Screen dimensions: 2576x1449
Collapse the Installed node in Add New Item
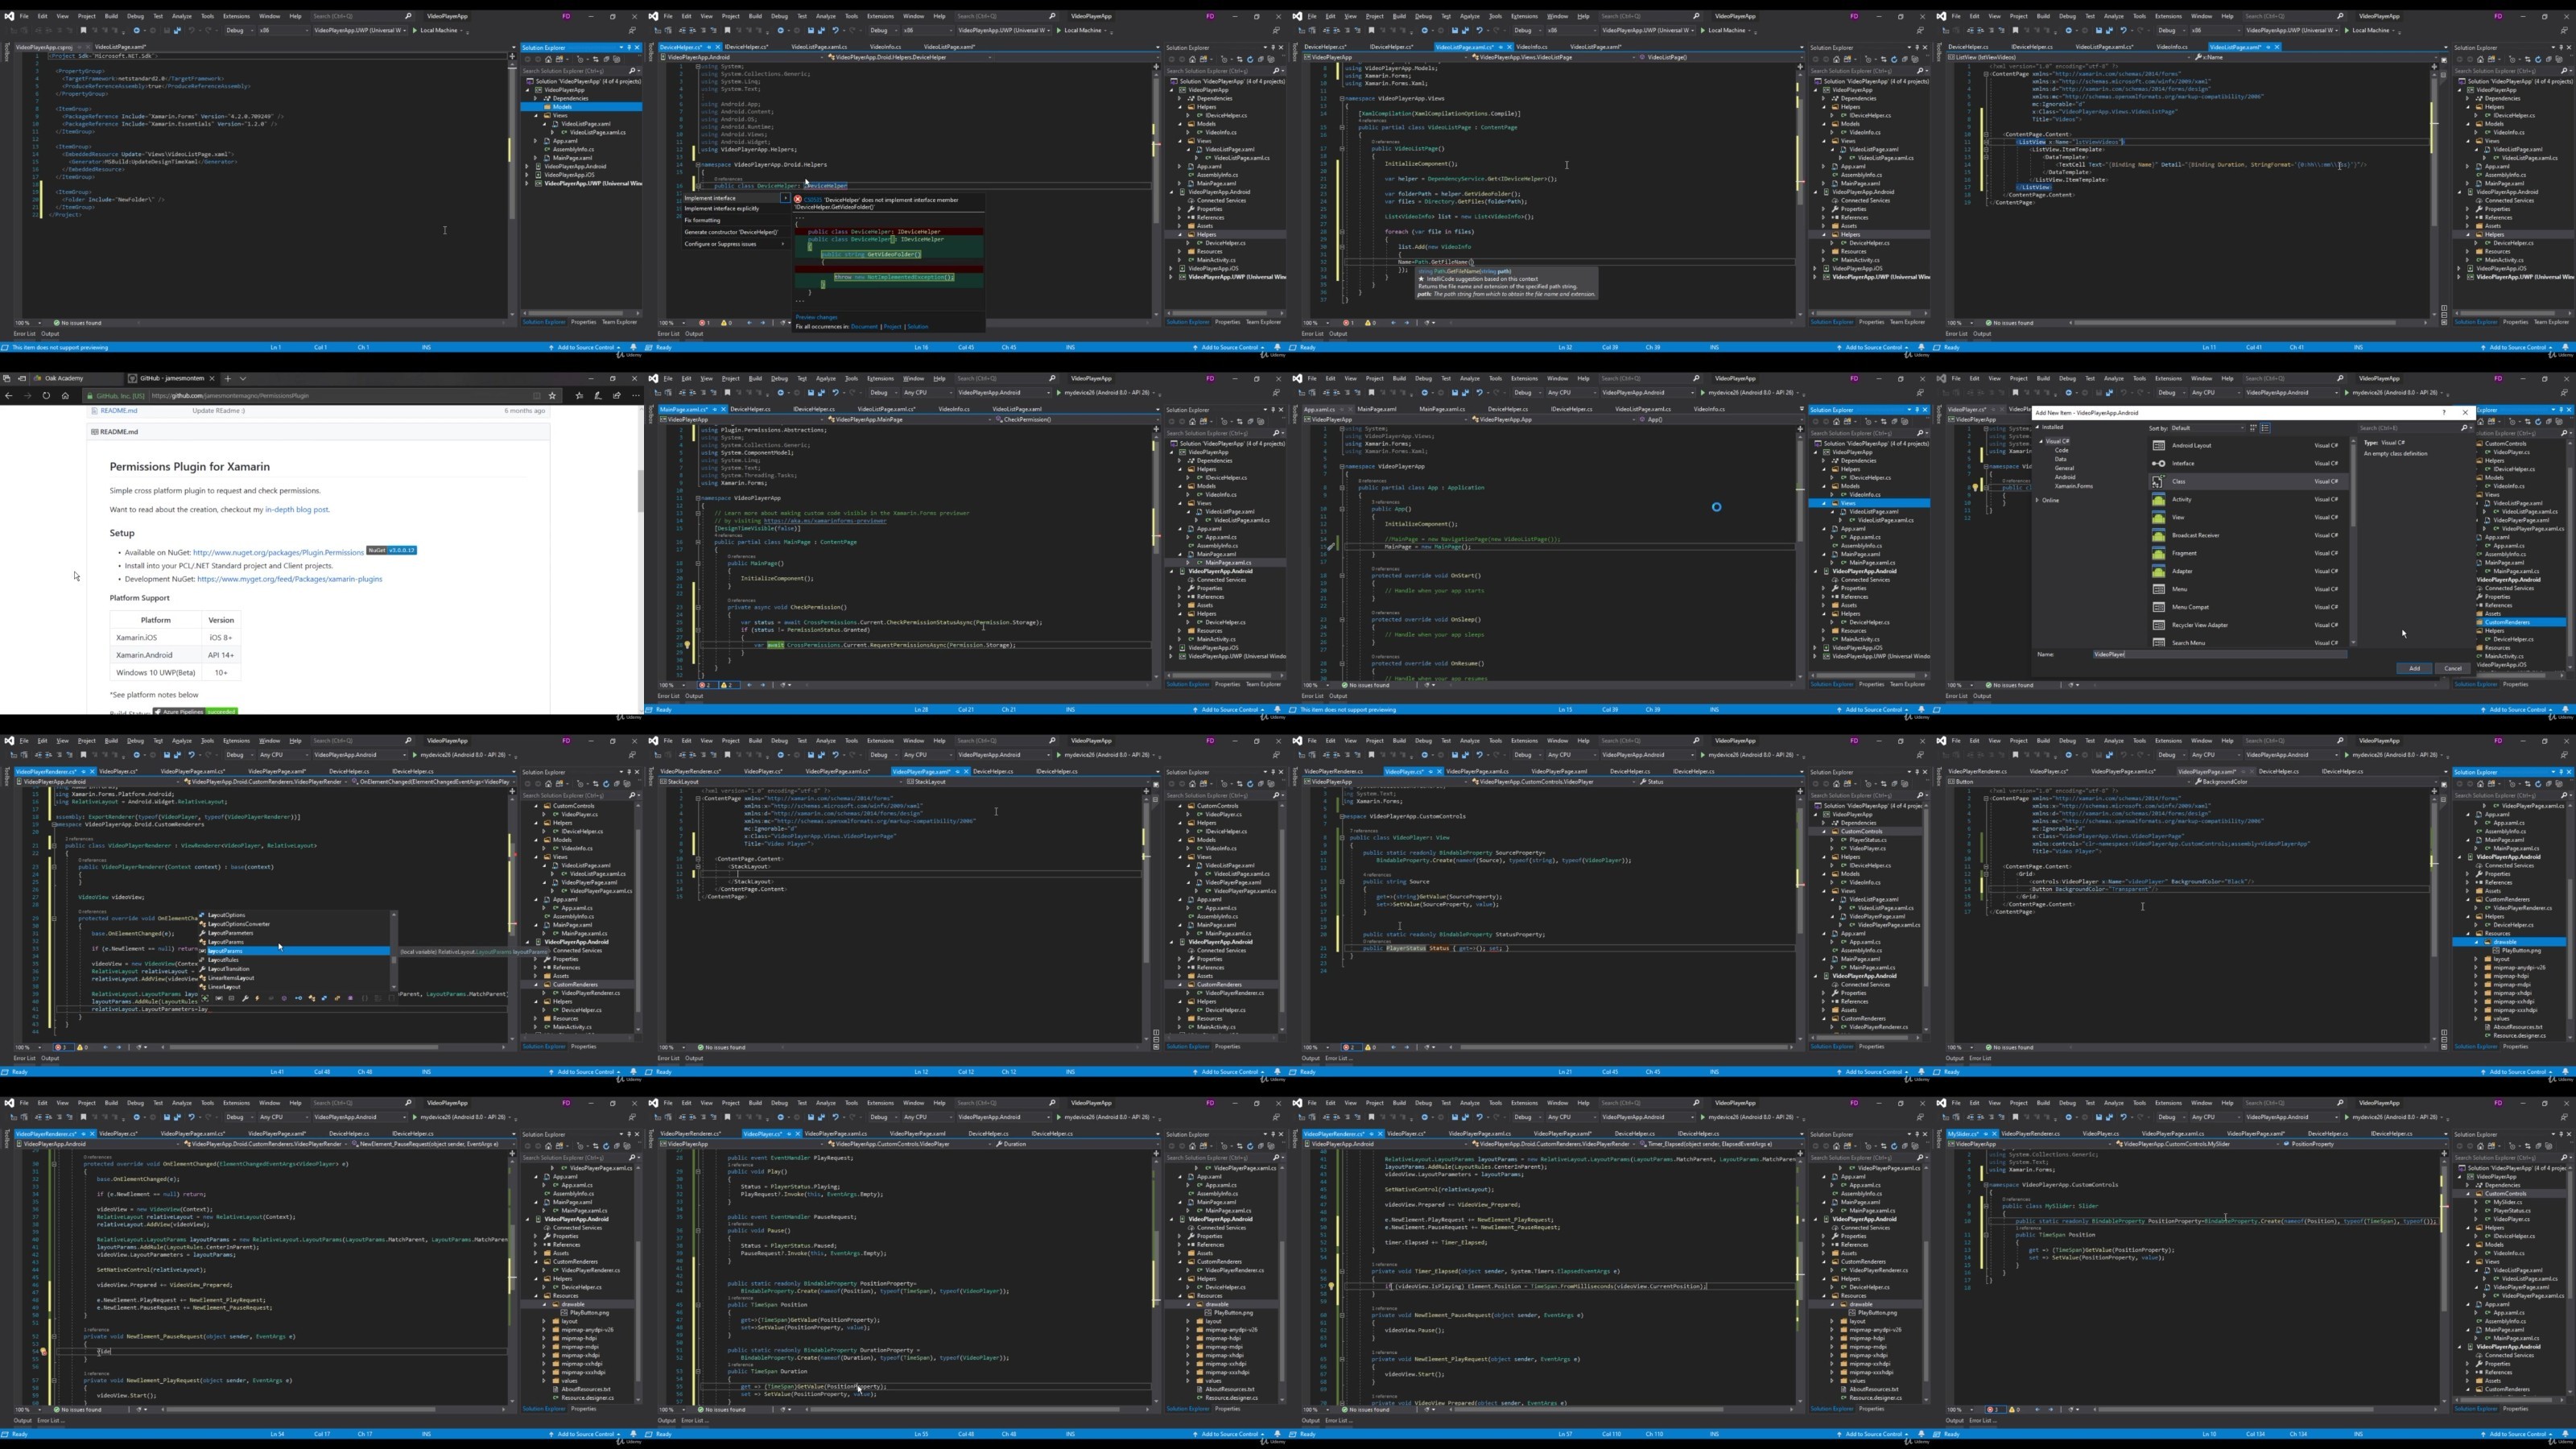2037,427
